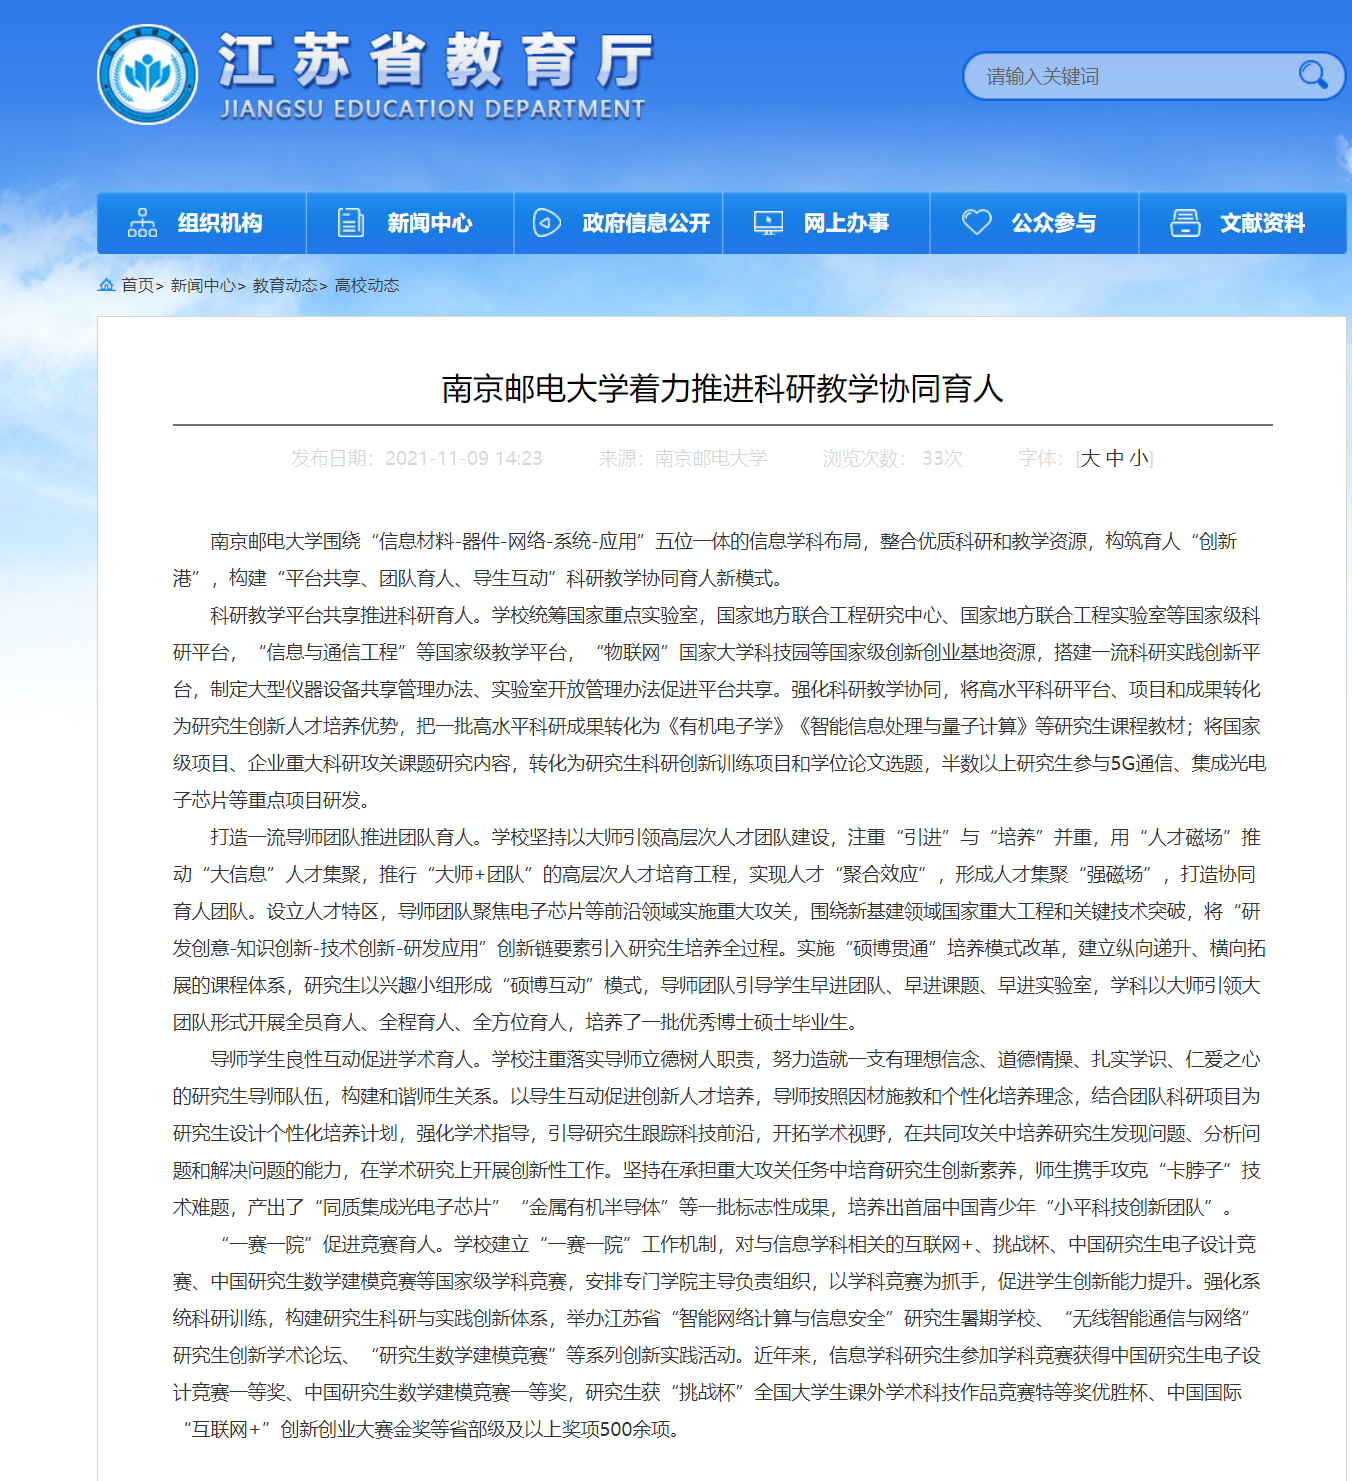The width and height of the screenshot is (1352, 1481).
Task: Open the 公众参与 navigation menu
Action: tap(1053, 223)
